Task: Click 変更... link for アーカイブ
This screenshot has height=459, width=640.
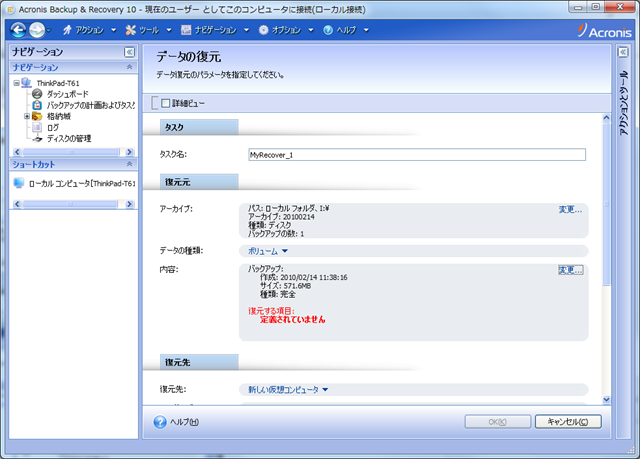Action: coord(570,210)
